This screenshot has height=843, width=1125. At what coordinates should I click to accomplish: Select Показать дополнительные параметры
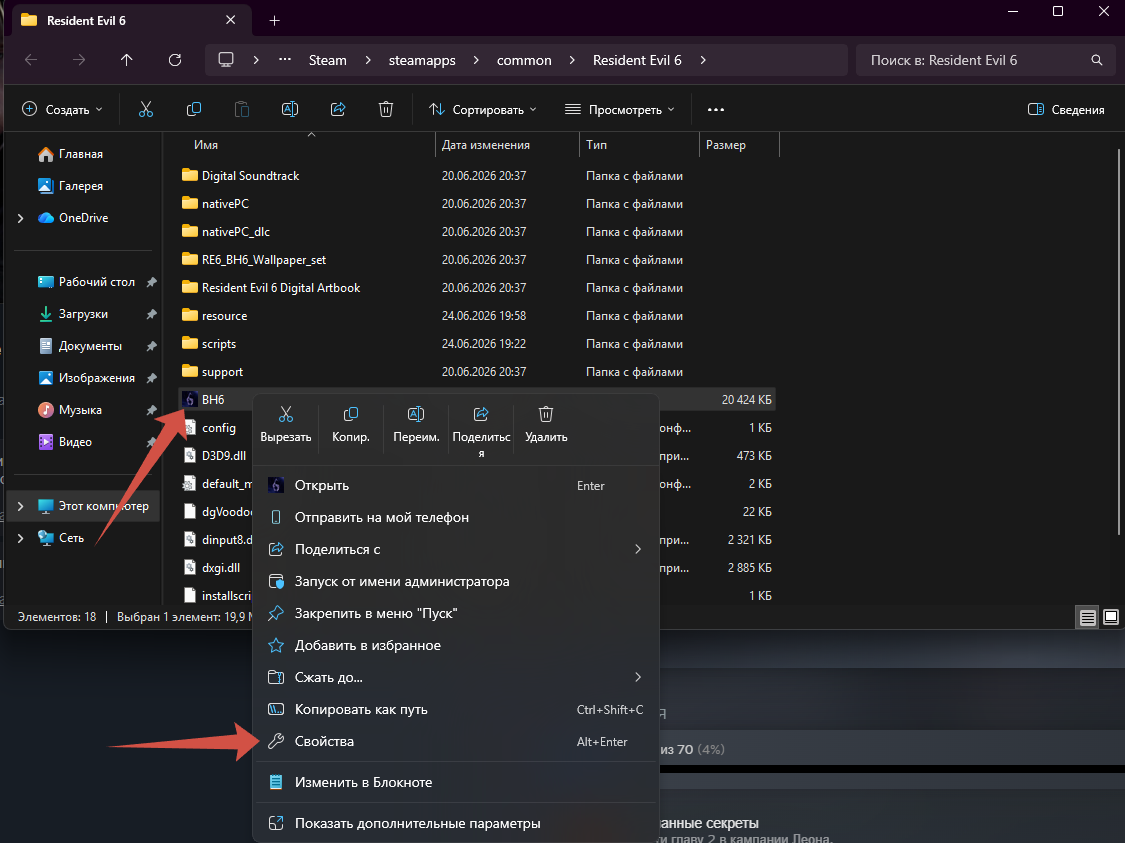[x=456, y=824]
